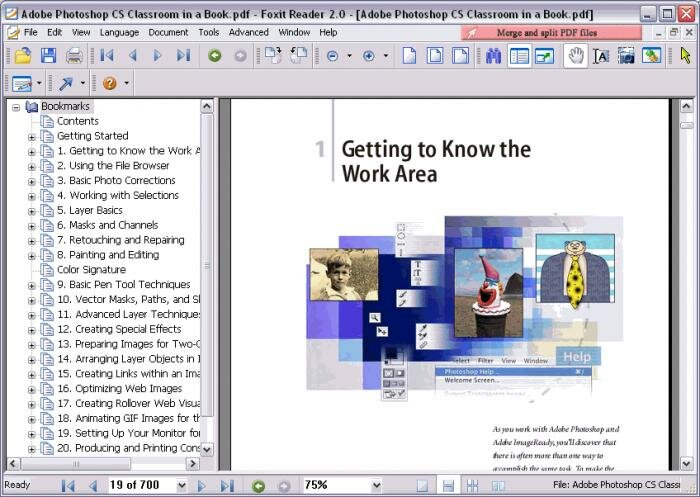Viewport: 700px width, 497px height.
Task: Open the Advanced menu
Action: (248, 32)
